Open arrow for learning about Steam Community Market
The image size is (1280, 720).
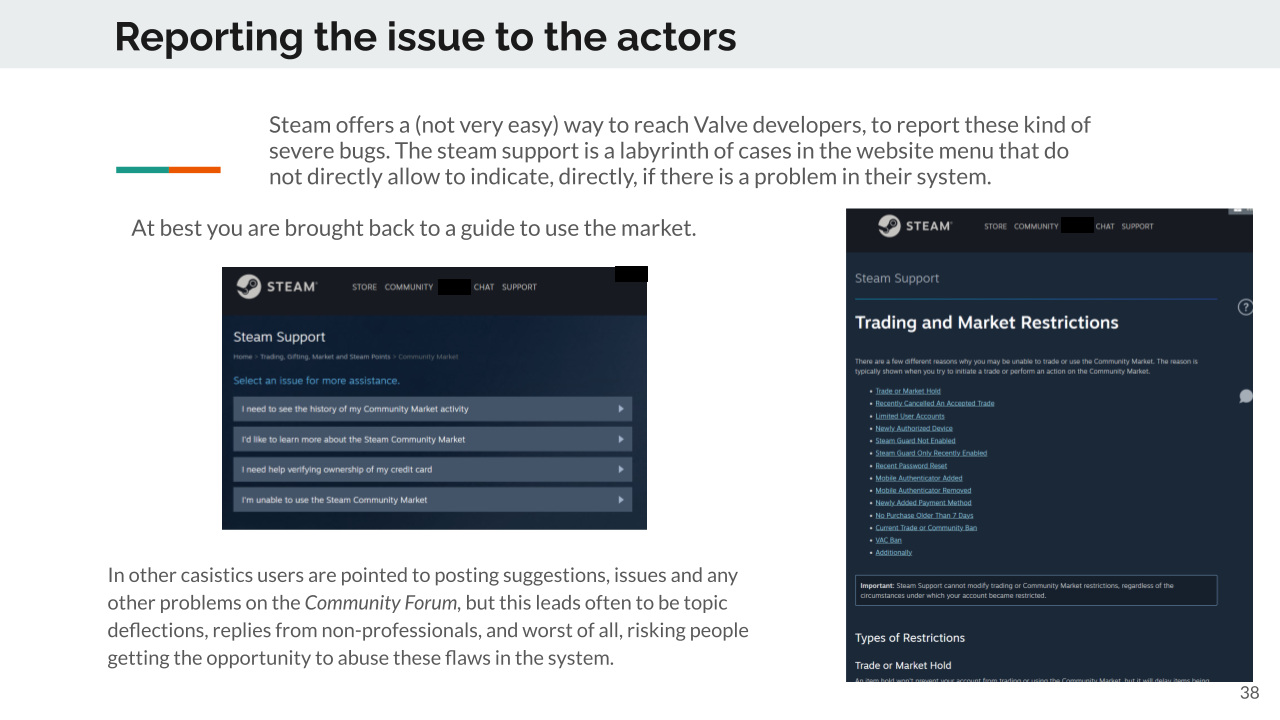[x=620, y=439]
